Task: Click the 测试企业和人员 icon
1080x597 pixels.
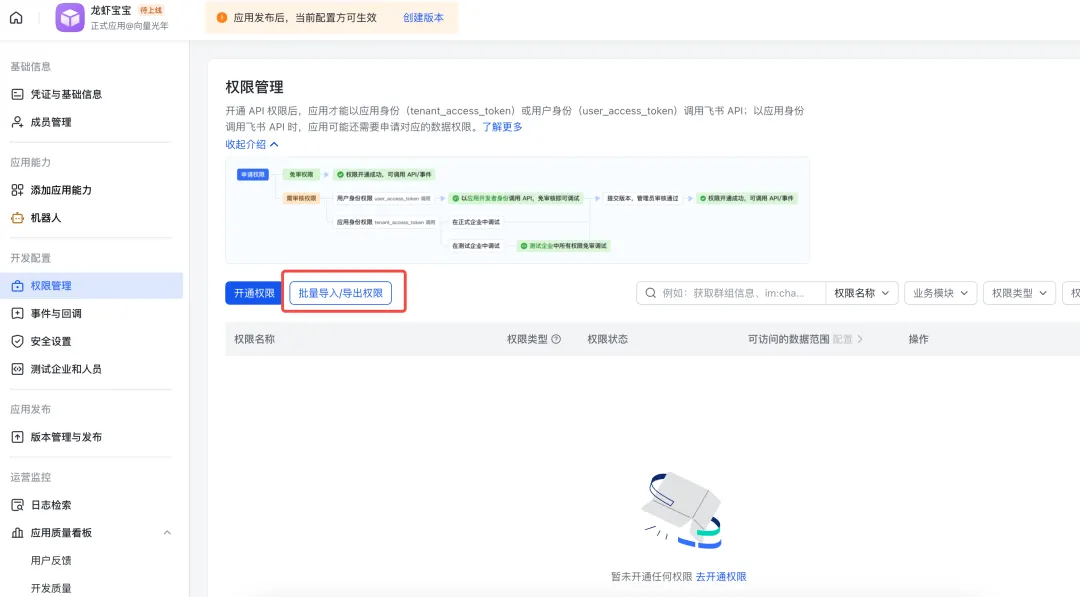Action: [x=17, y=369]
